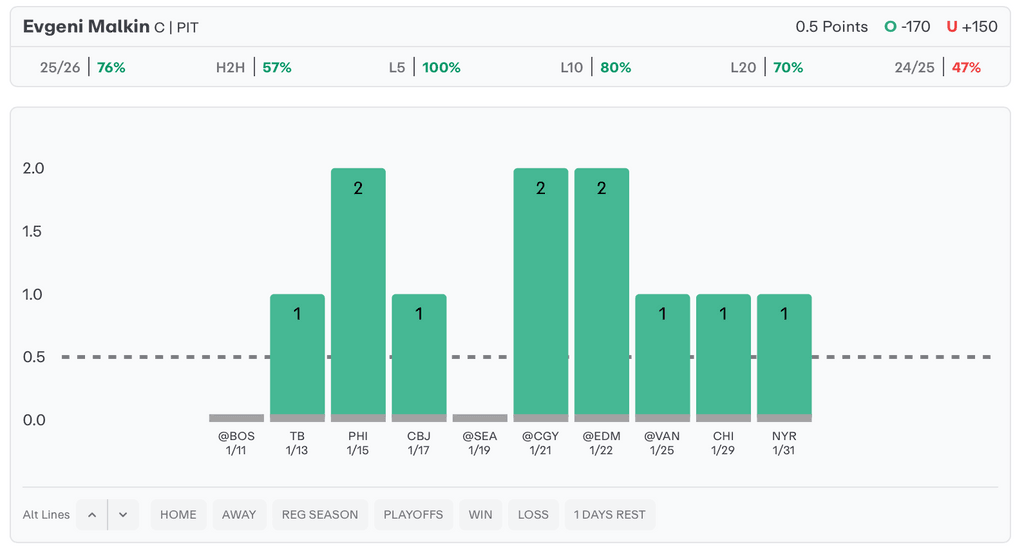Click the Evgeni Malkin player name
Viewport: 1024px width, 553px height.
[86, 27]
